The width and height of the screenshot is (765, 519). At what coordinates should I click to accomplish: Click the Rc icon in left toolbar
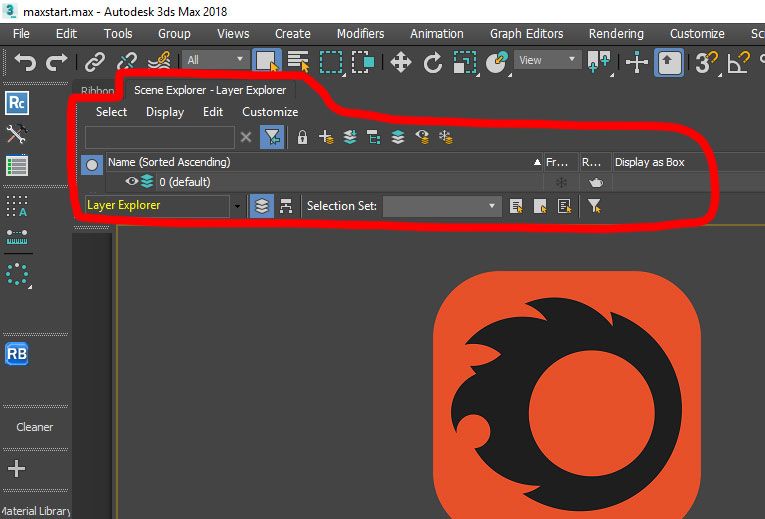17,103
